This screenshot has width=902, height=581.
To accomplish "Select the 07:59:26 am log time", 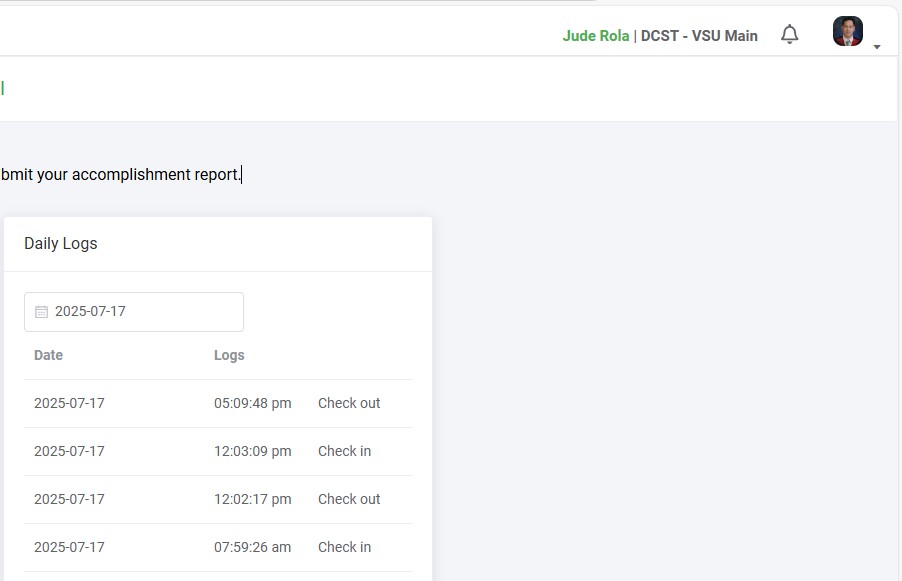I will (x=253, y=547).
